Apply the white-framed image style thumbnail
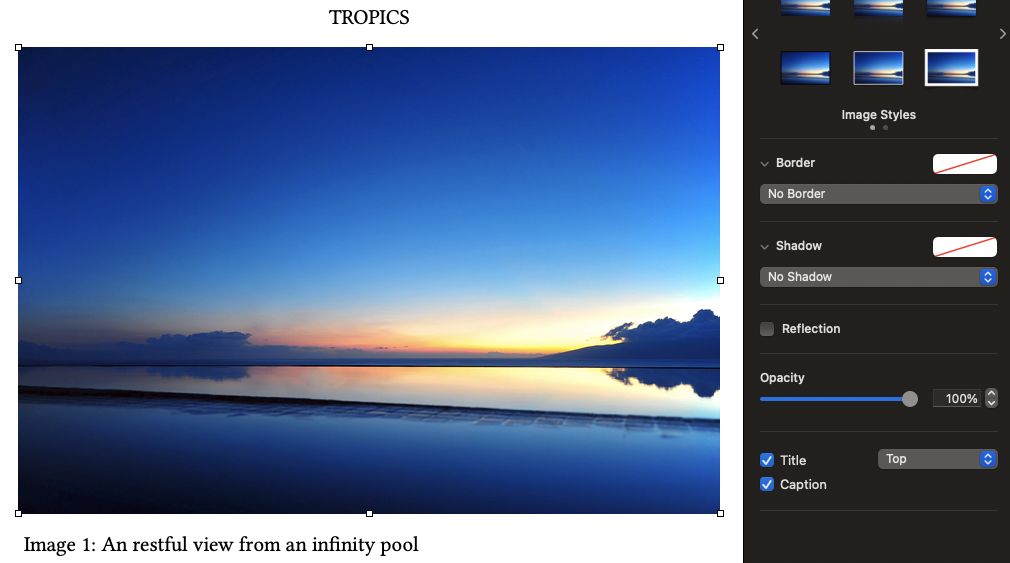 click(x=951, y=68)
